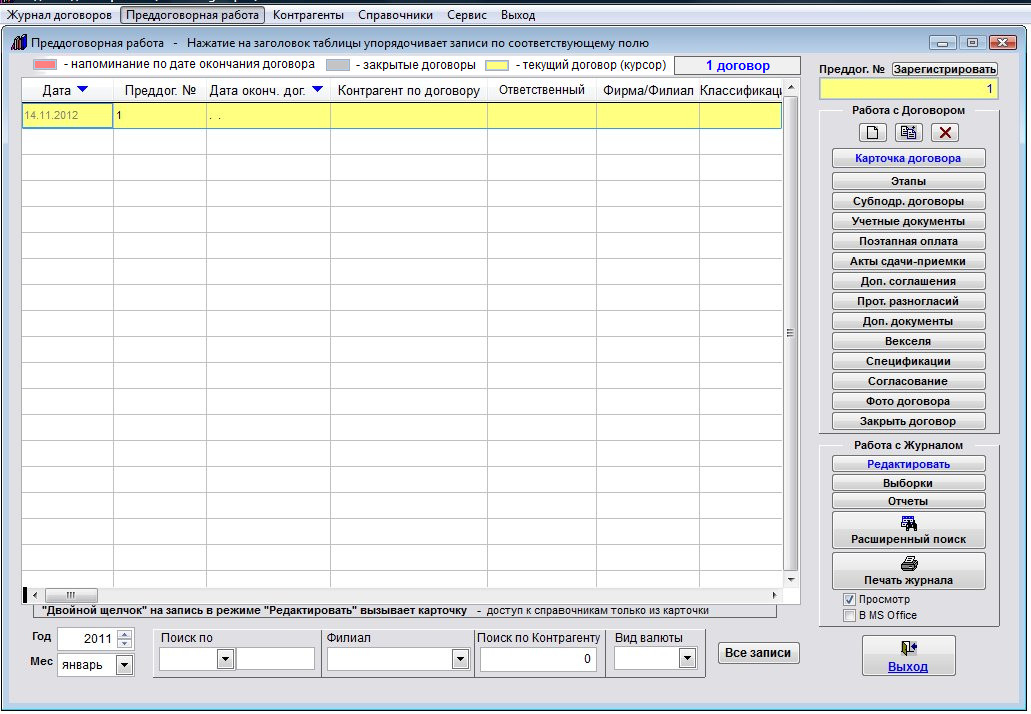Click the horizontal scrollbar thumb of the table
Viewport: 1031px width, 714px height.
(71, 594)
